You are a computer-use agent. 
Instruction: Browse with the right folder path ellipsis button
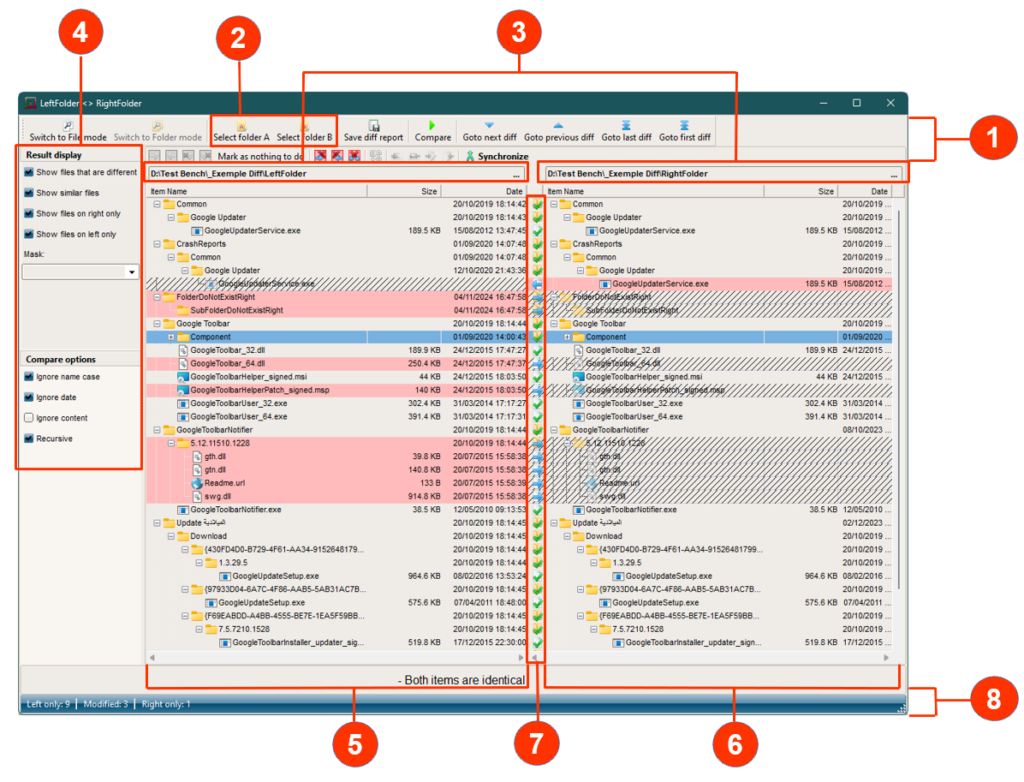[894, 174]
